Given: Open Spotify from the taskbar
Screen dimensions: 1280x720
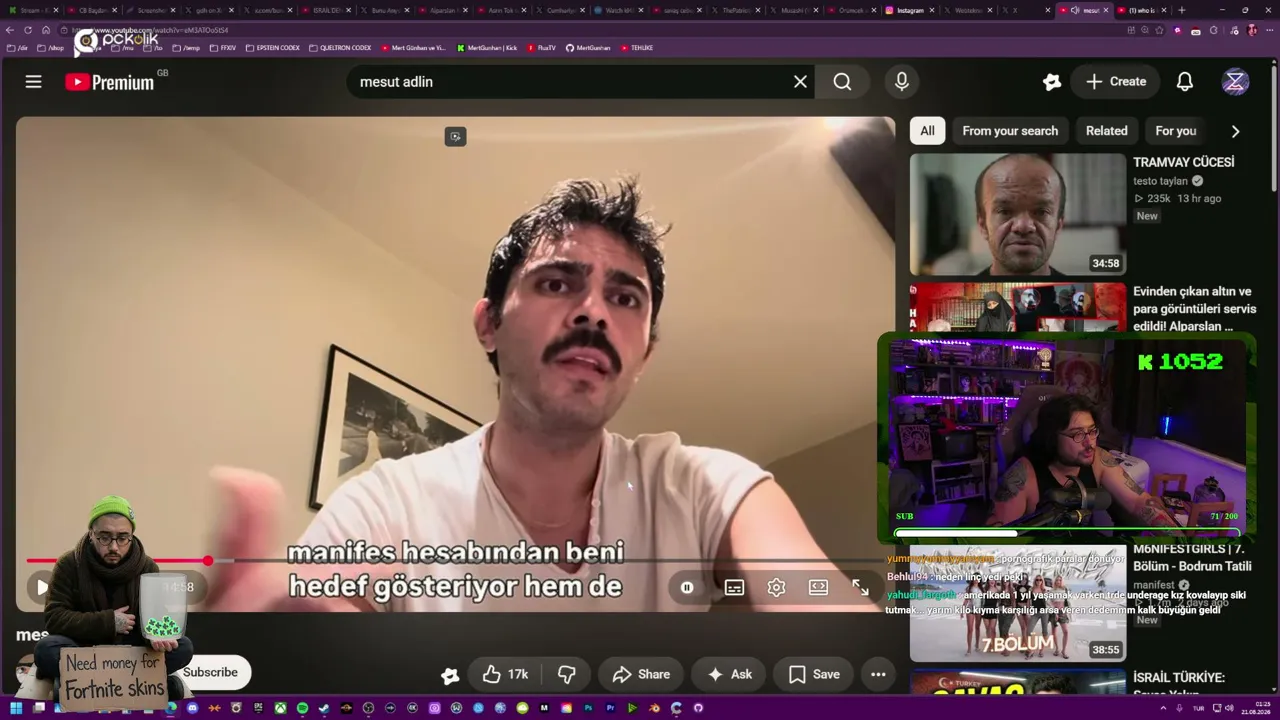Looking at the screenshot, I should (x=302, y=708).
